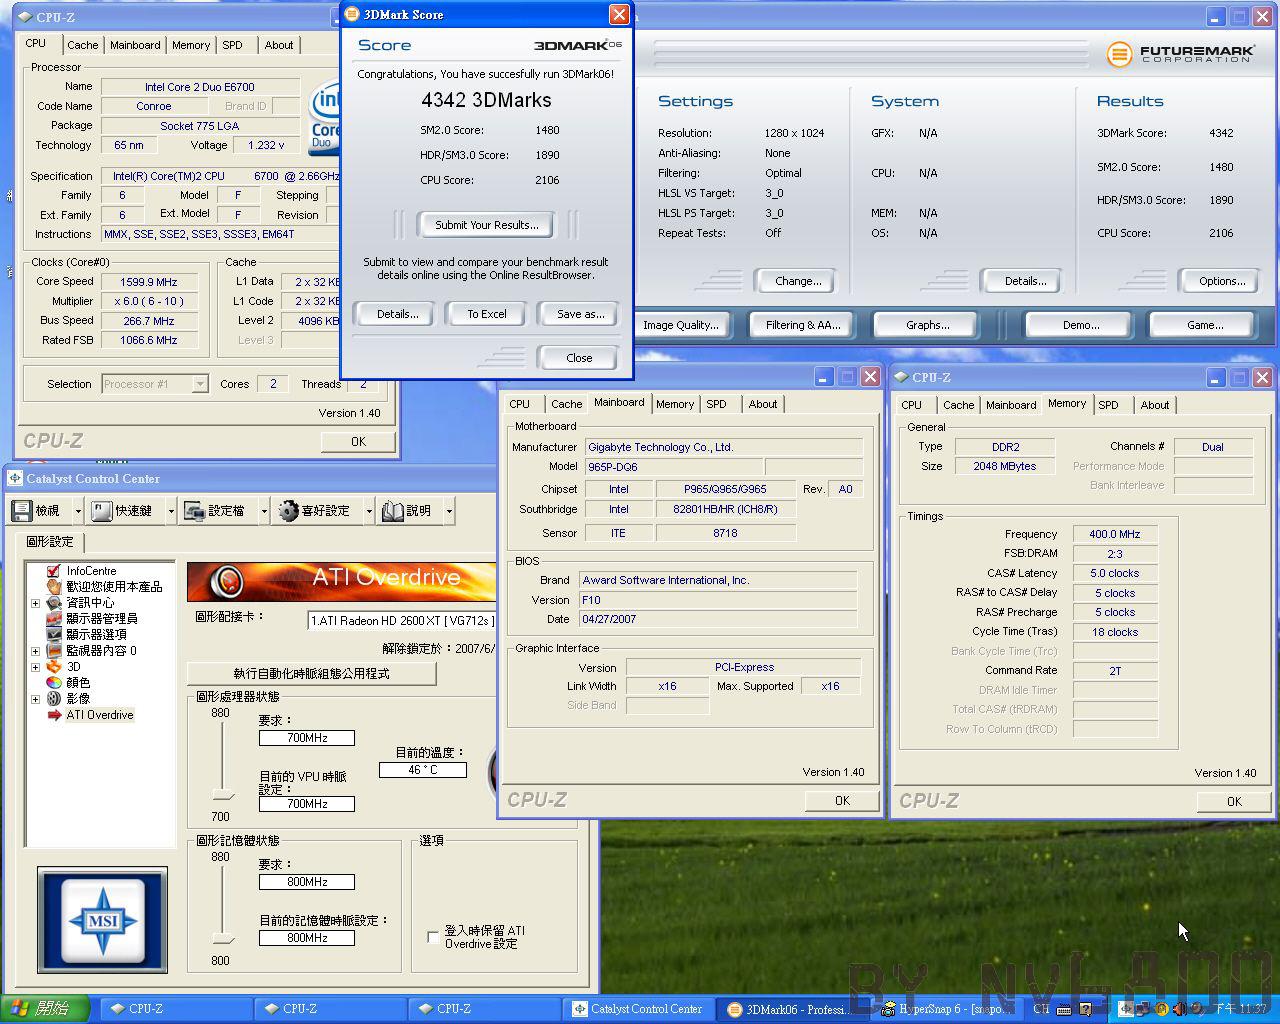Open the 說明 help book icon
The height and width of the screenshot is (1024, 1280).
(392, 511)
